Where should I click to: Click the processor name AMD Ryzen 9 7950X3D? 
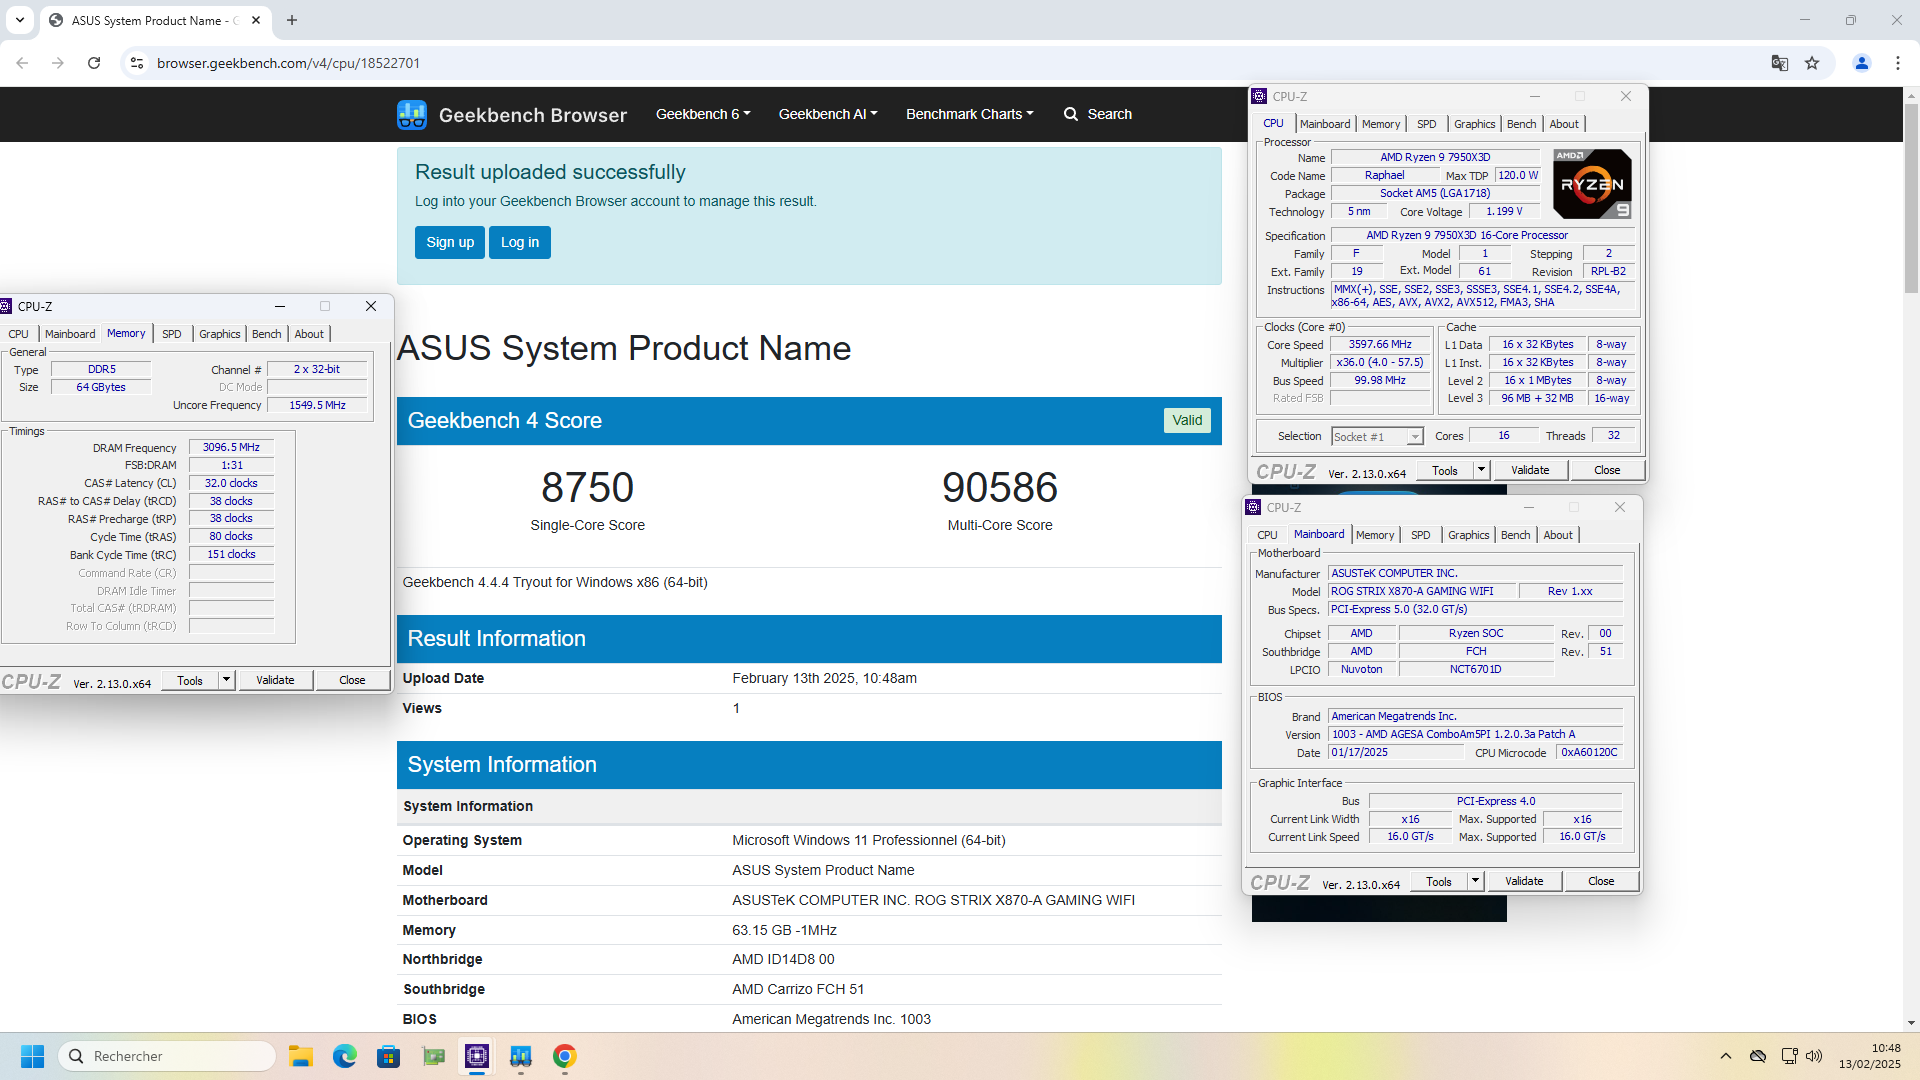(x=1435, y=157)
